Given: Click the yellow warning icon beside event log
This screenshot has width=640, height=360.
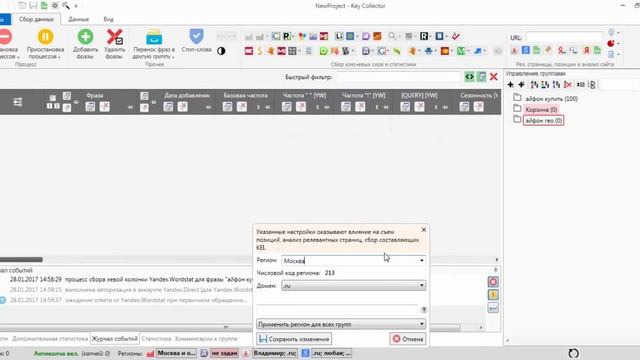Looking at the screenshot, I should coord(493,295).
